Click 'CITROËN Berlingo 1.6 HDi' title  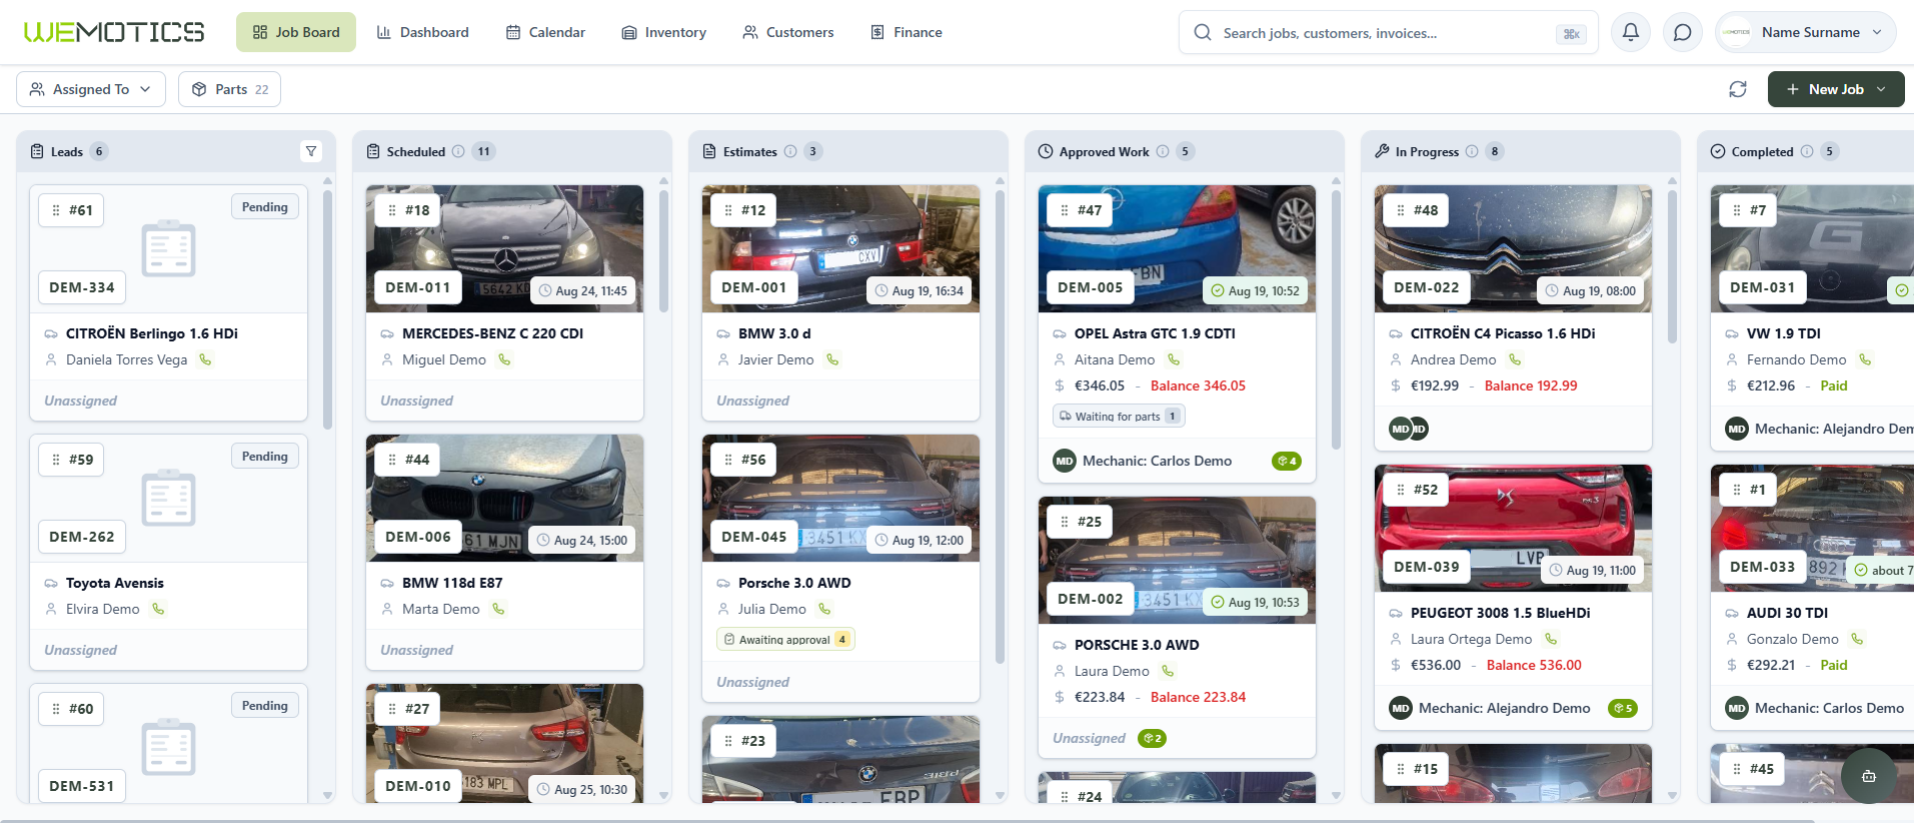tap(152, 333)
